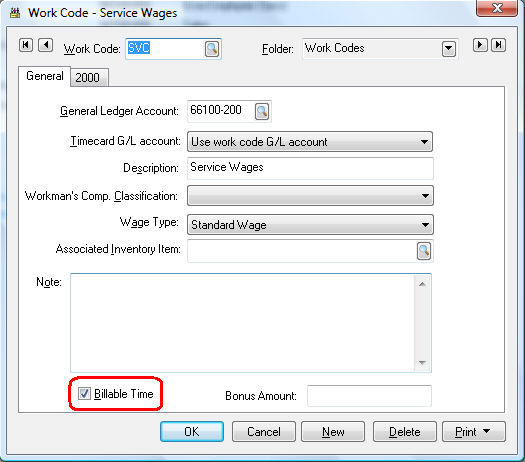This screenshot has width=525, height=462.
Task: Click the Delete button
Action: pyautogui.click(x=405, y=432)
